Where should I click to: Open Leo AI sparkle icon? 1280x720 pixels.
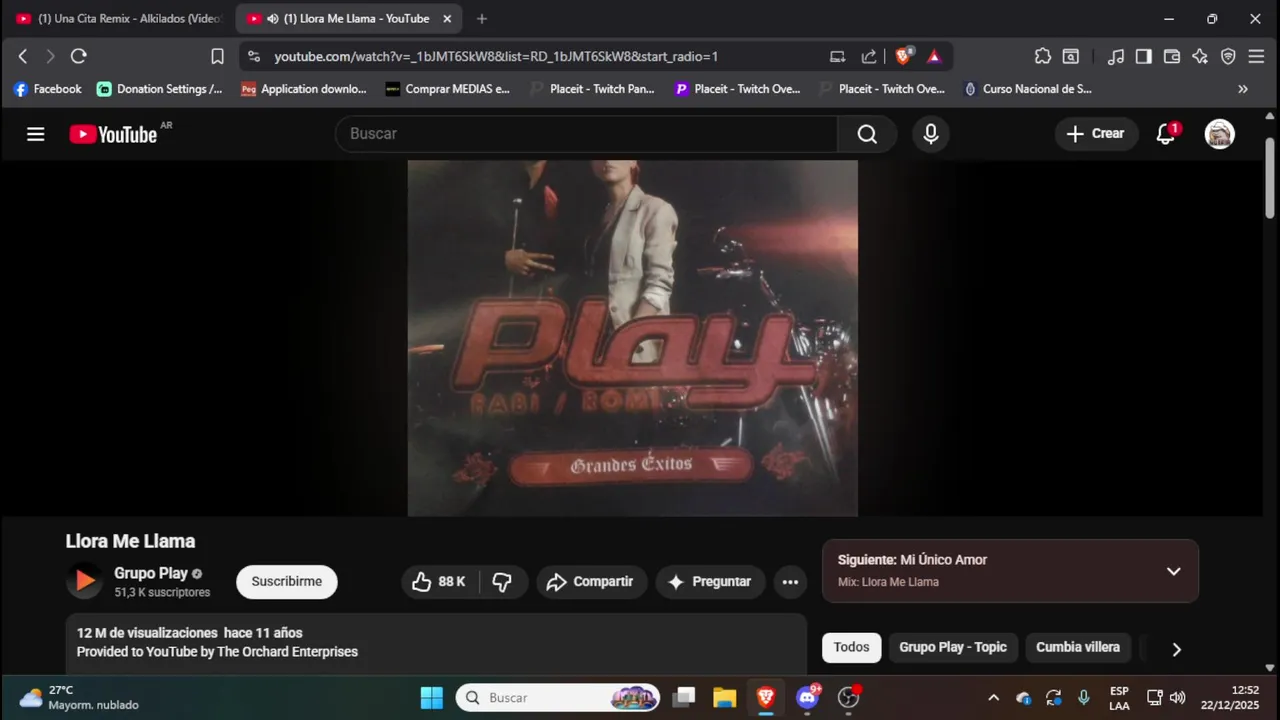point(1200,57)
